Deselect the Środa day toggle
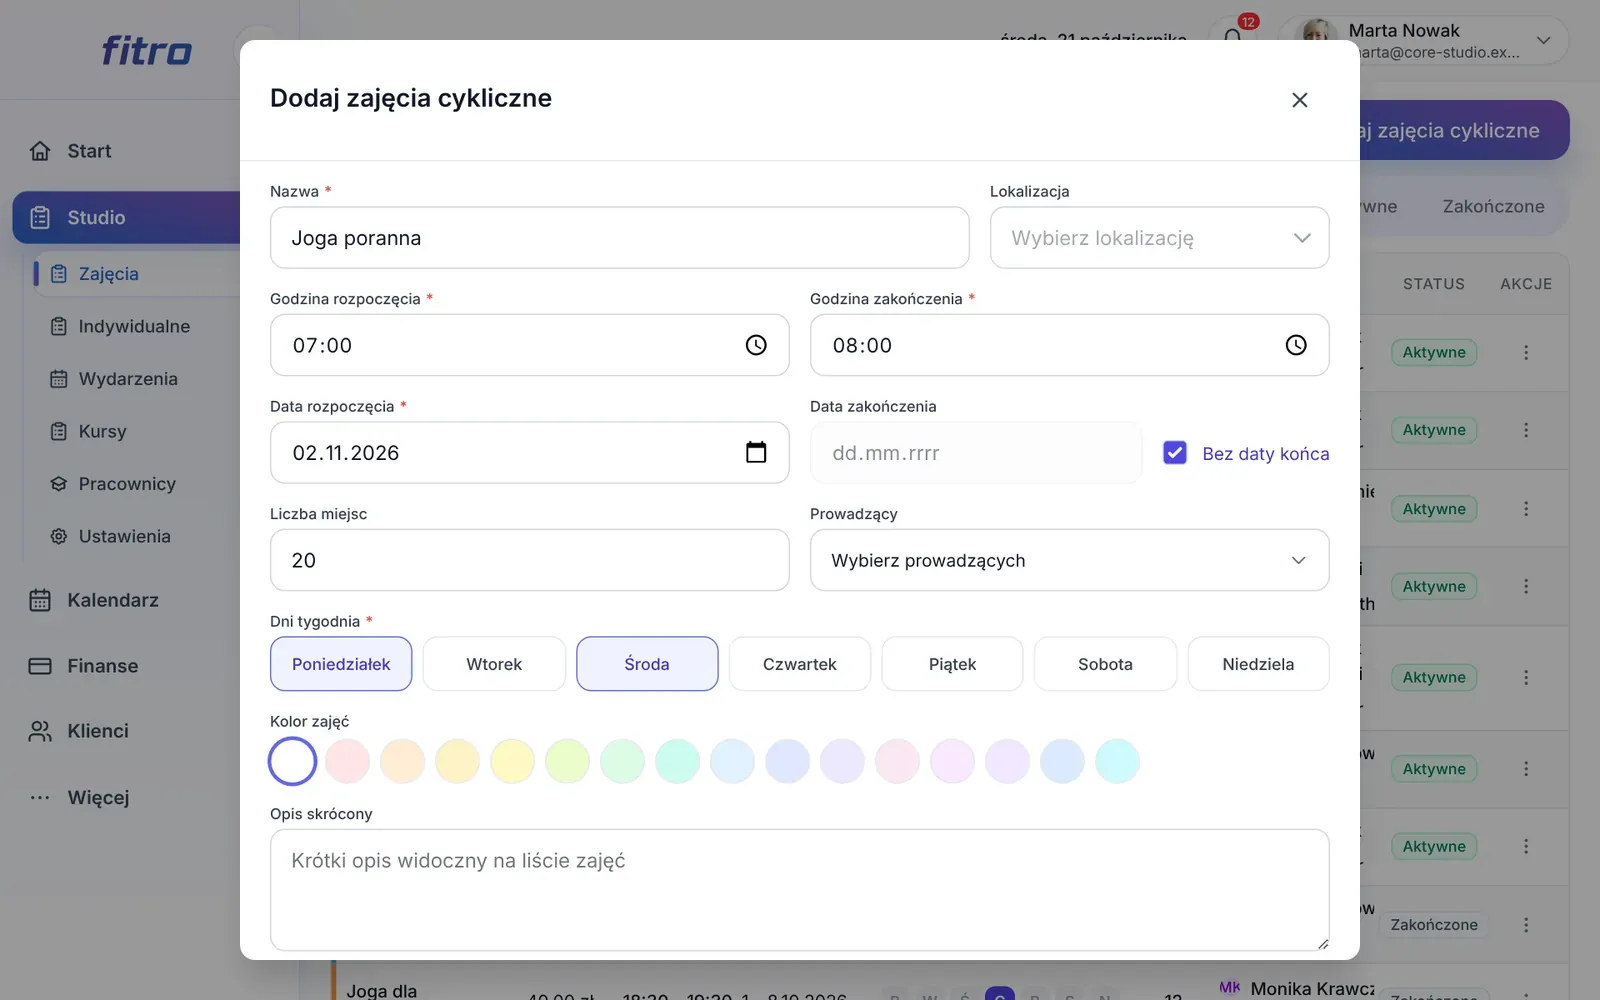 click(x=647, y=664)
